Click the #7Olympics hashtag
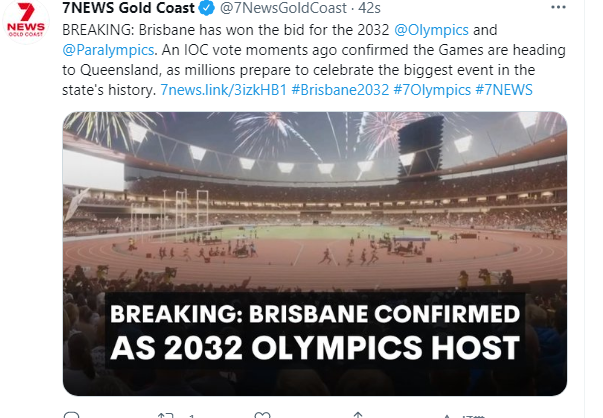The width and height of the screenshot is (603, 418). [432, 90]
